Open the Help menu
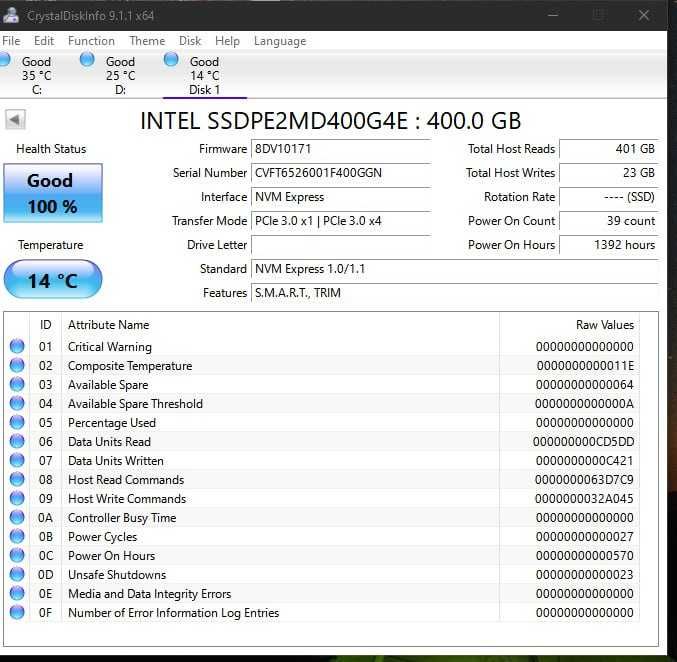The width and height of the screenshot is (677, 662). (228, 41)
